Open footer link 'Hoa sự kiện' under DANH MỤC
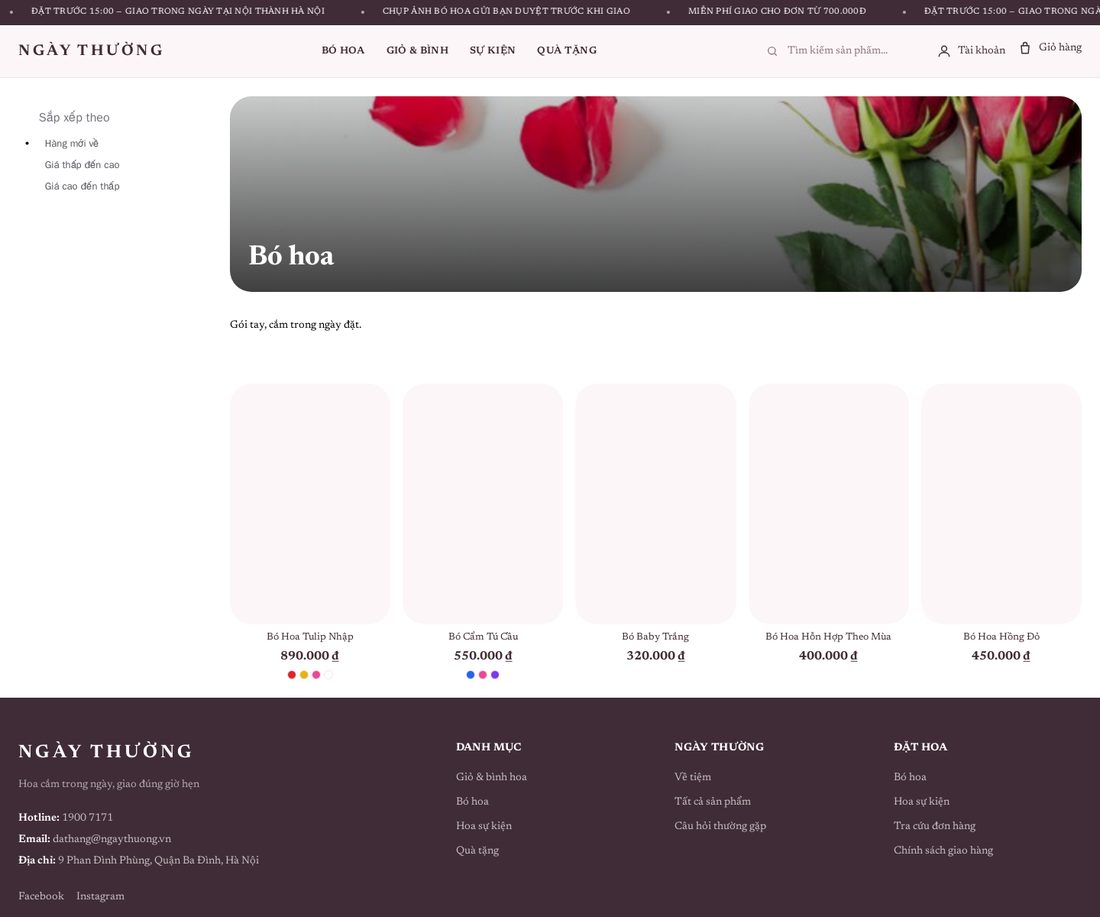Viewport: 1100px width, 917px height. 484,826
